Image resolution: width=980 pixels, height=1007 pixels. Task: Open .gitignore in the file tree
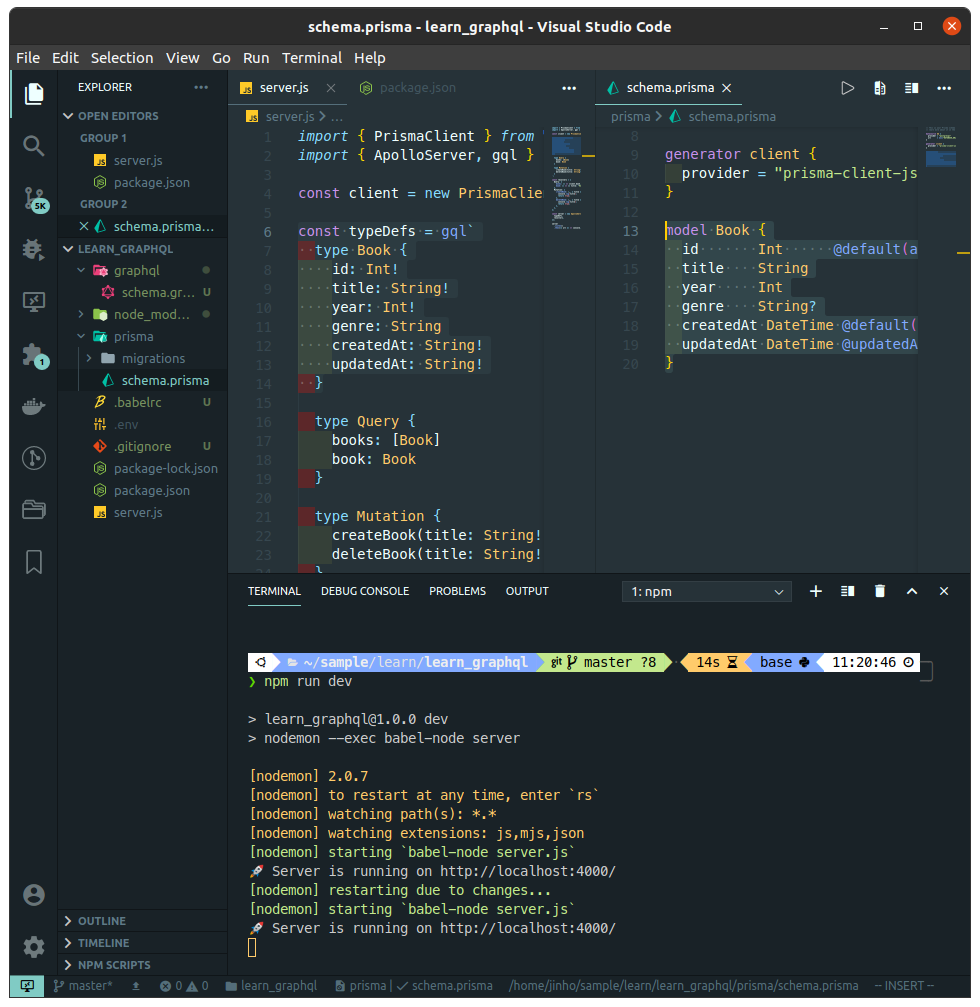click(143, 446)
